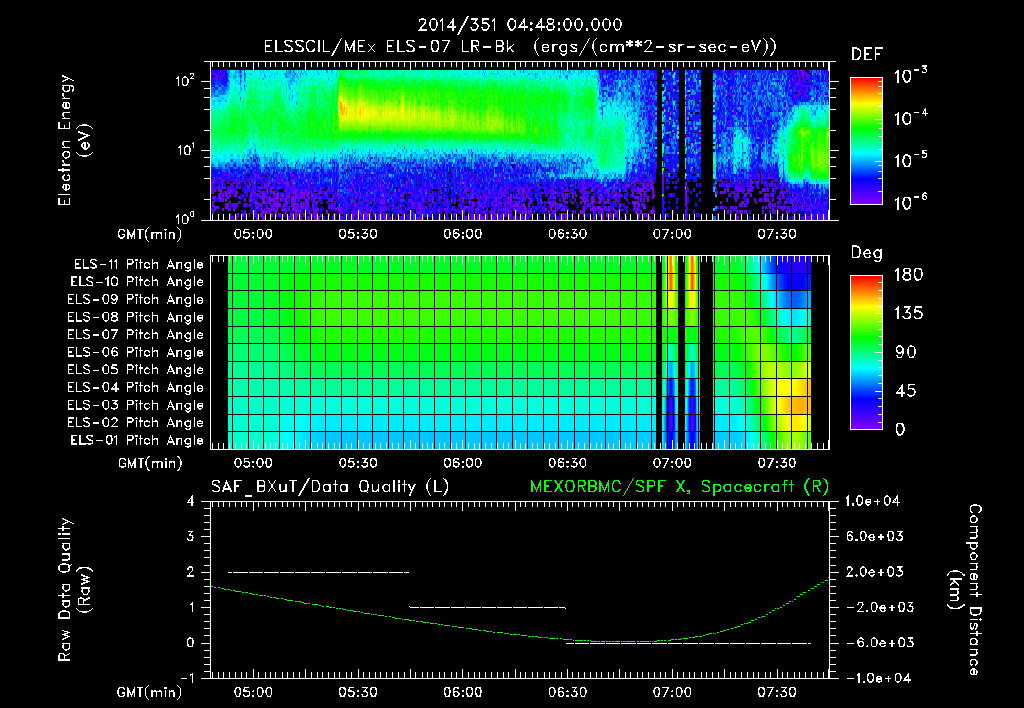This screenshot has height=708, width=1024.
Task: Click the data quality line segment at level 2
Action: pos(318,572)
